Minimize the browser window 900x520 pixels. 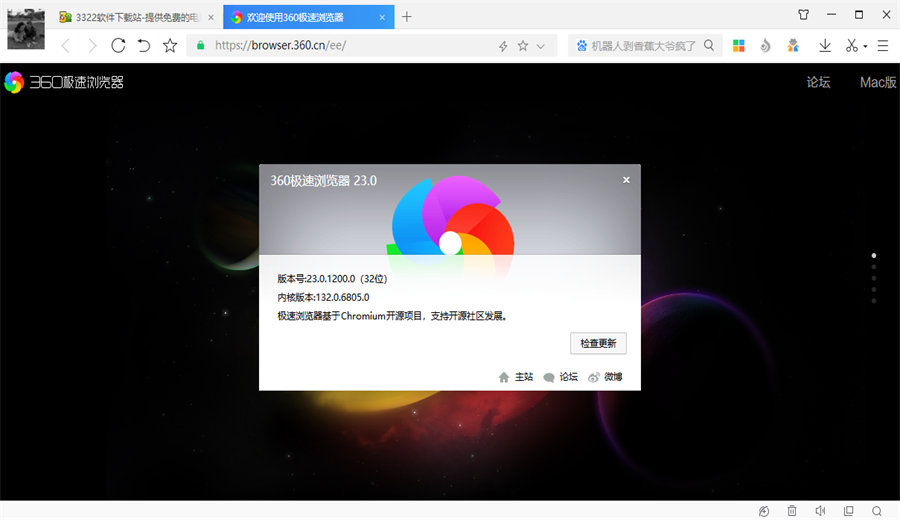(831, 15)
